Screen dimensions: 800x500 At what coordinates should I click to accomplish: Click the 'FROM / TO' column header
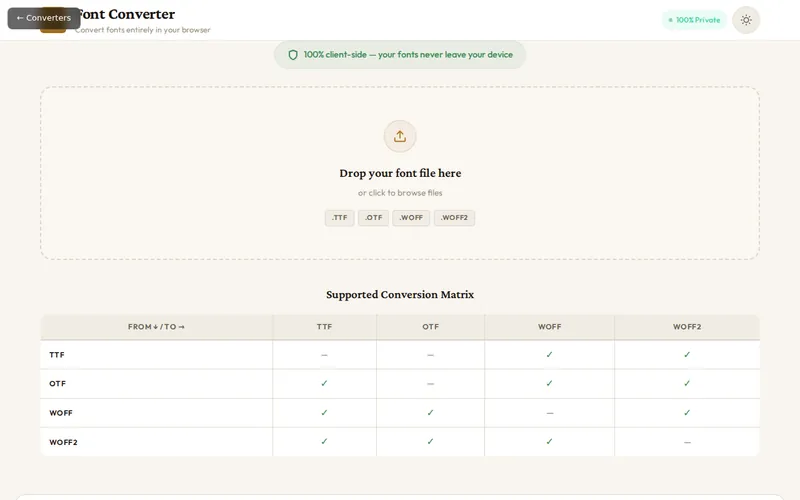tap(156, 327)
